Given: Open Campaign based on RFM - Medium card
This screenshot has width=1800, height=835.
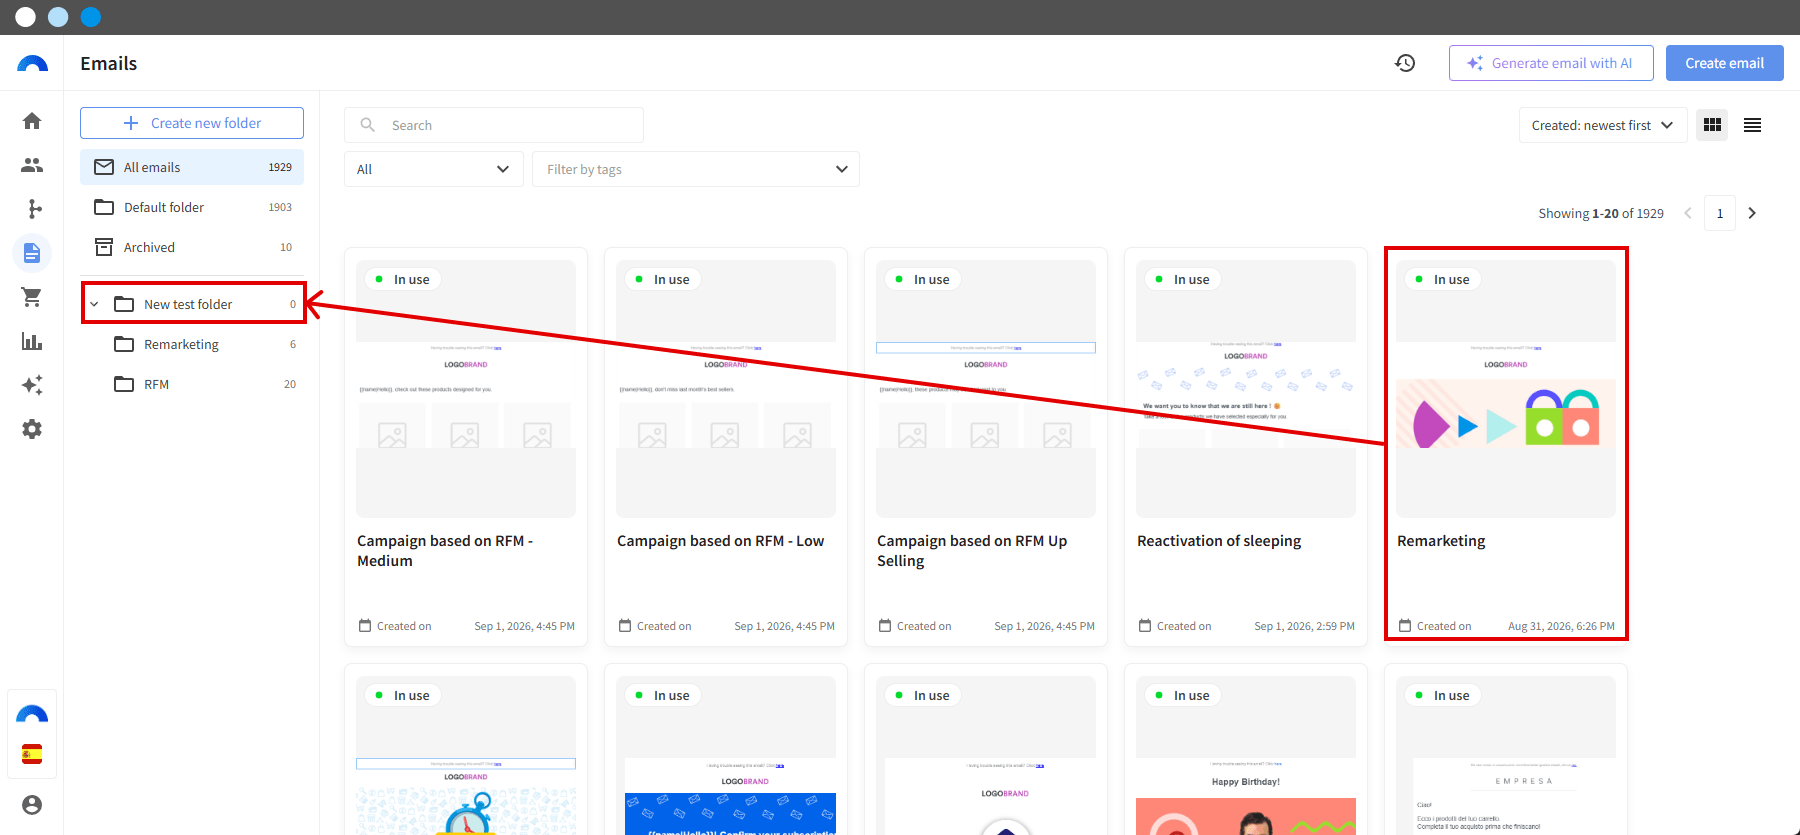Looking at the screenshot, I should point(466,447).
